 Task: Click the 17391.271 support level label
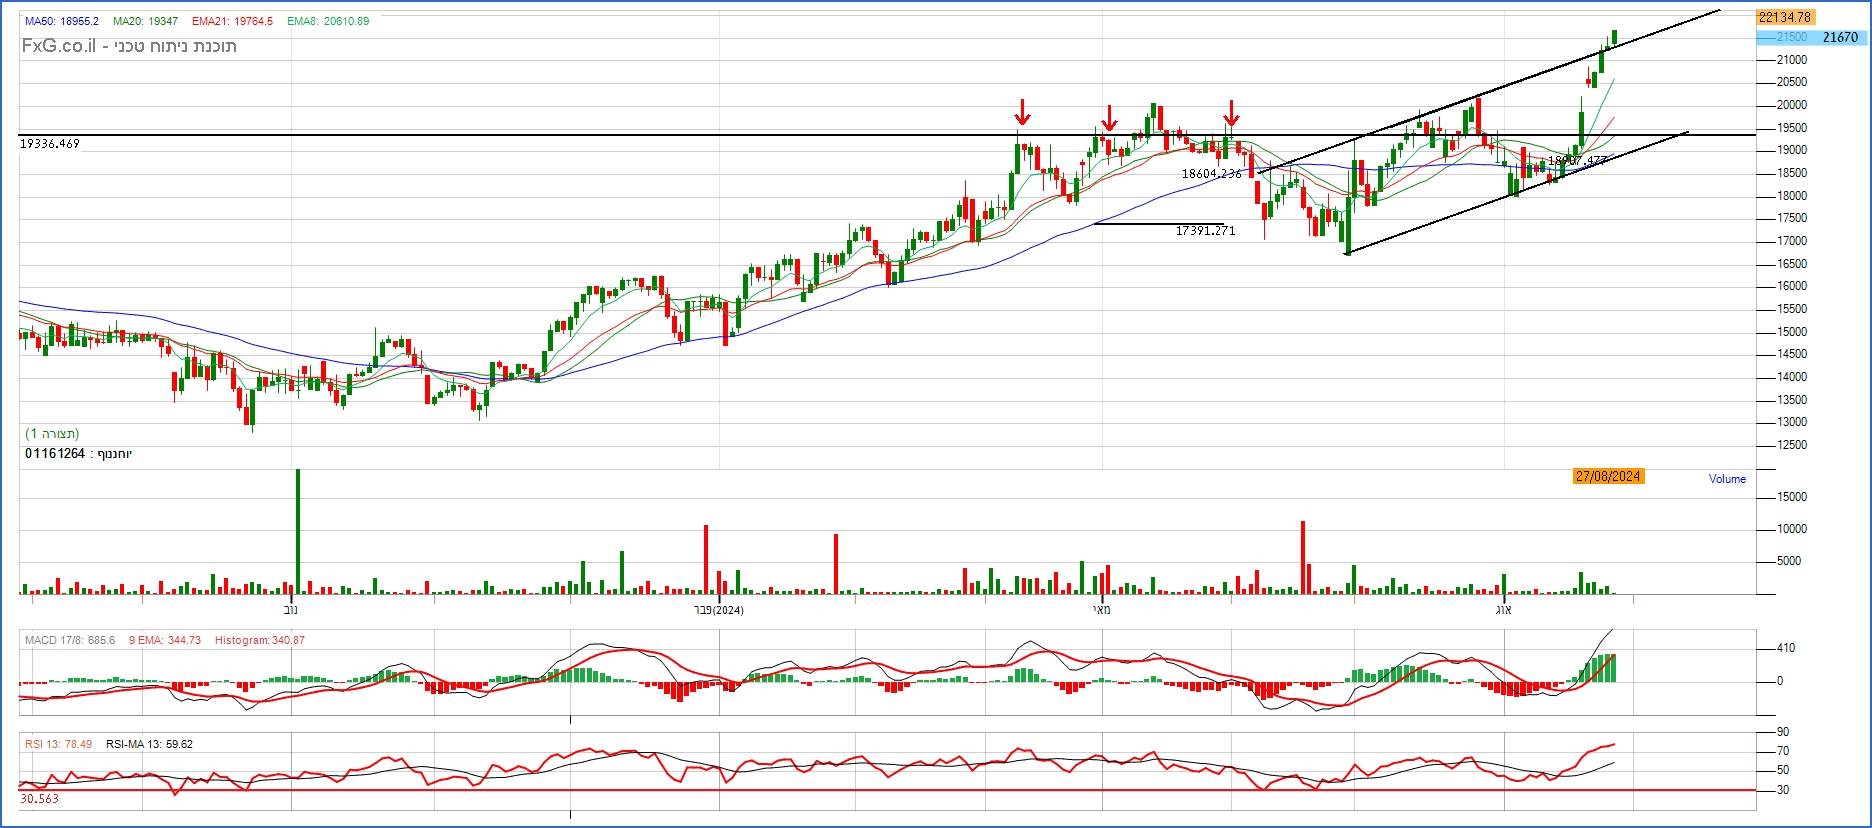coord(1205,231)
